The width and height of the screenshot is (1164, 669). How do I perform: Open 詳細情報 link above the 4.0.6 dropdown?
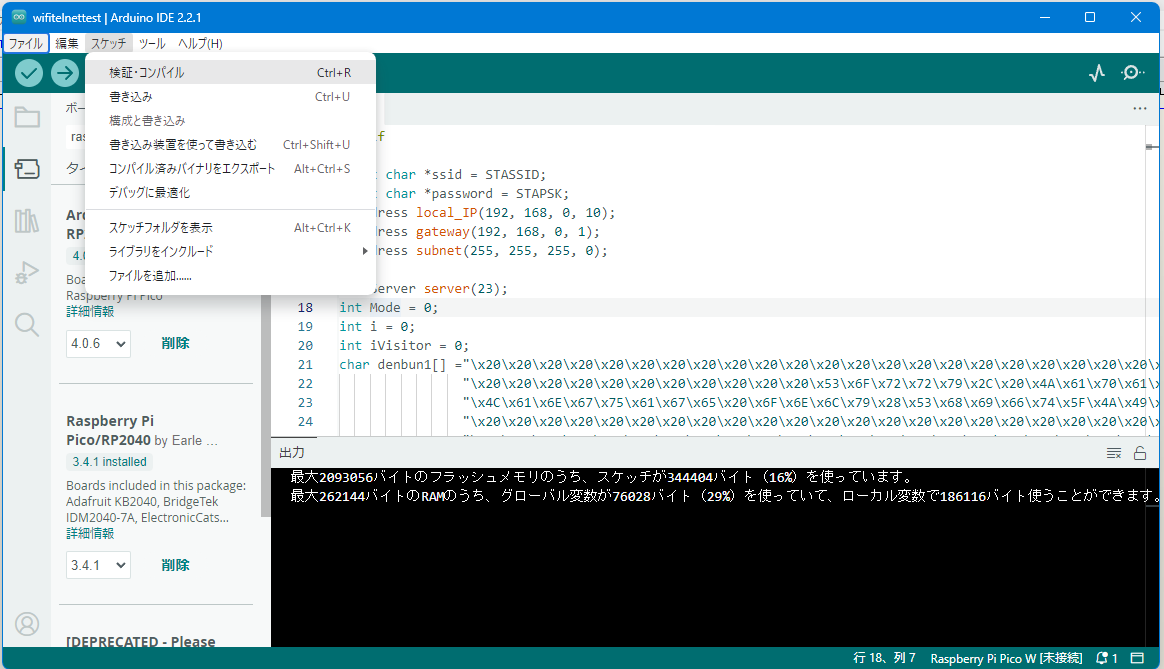90,311
